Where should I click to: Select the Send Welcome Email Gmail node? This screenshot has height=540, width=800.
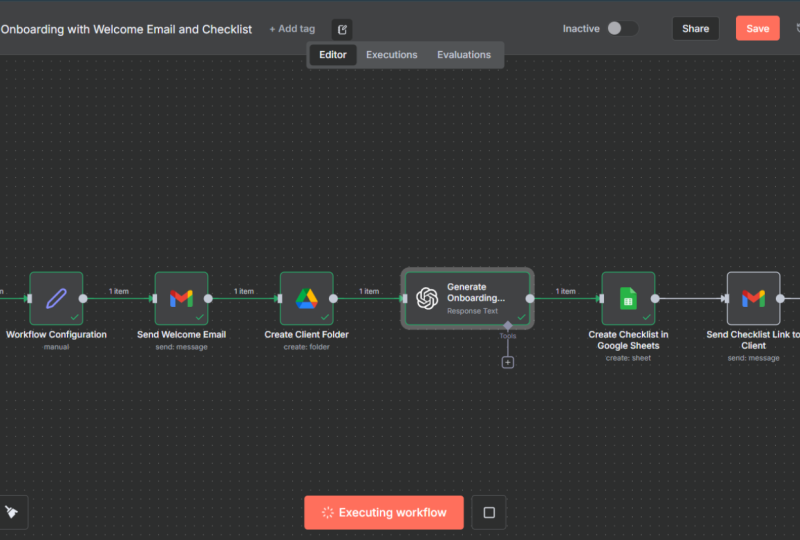click(182, 299)
